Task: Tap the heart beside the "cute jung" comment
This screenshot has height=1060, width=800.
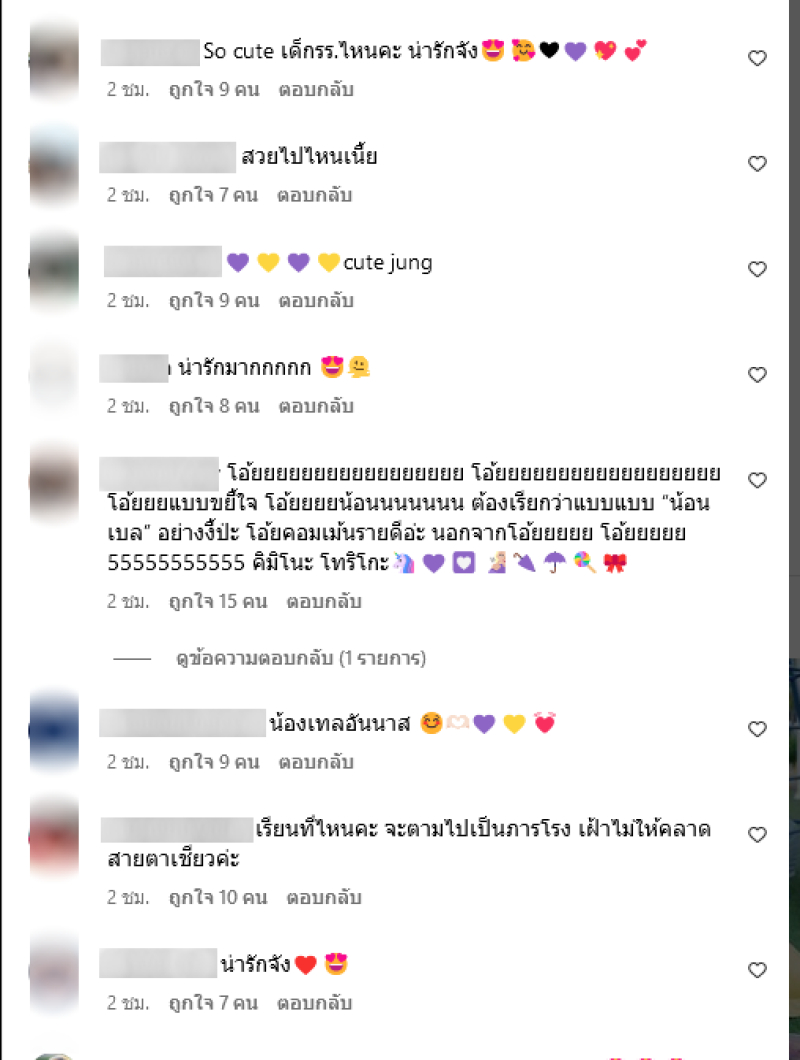Action: pyautogui.click(x=757, y=269)
